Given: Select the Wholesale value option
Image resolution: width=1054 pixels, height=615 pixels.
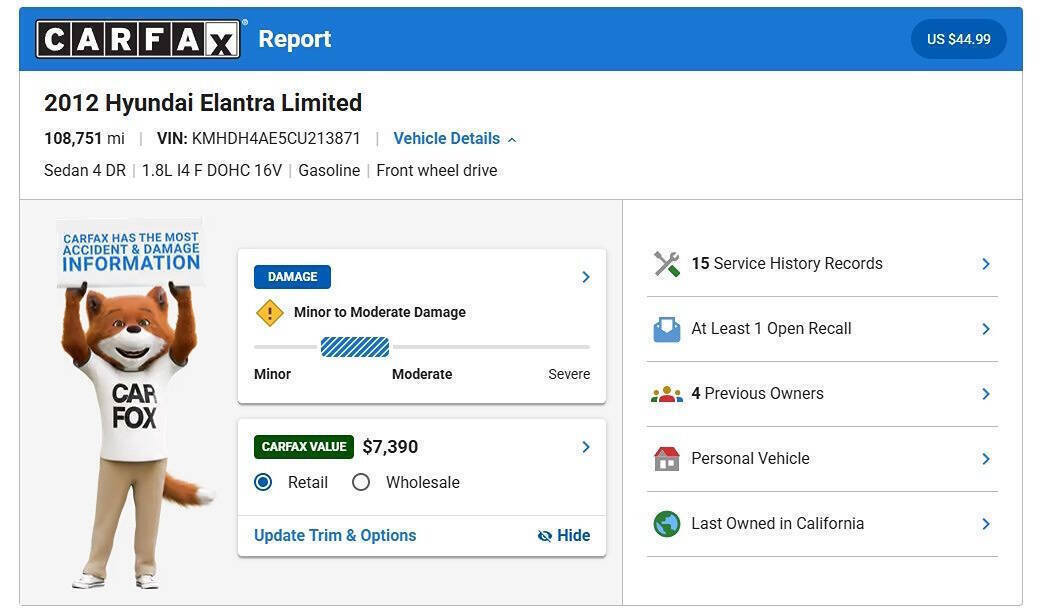Looking at the screenshot, I should 361,483.
